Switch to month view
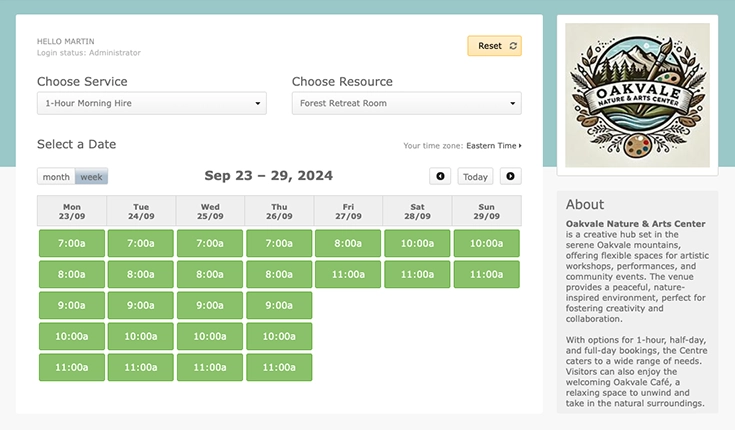 coord(56,177)
